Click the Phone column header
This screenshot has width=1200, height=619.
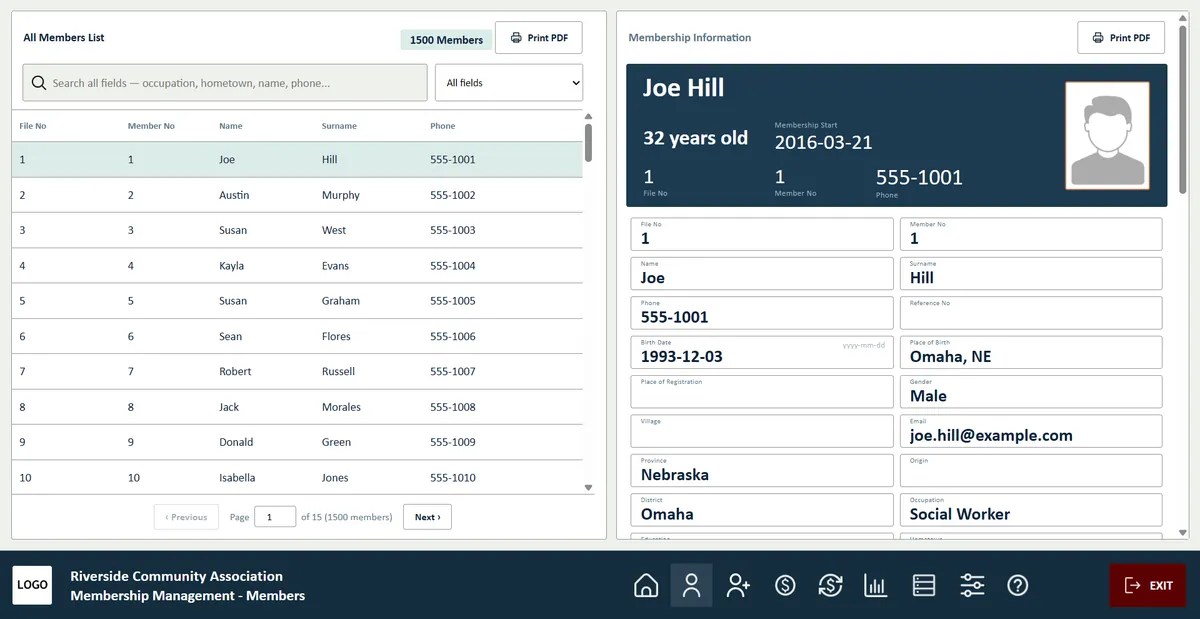442,126
